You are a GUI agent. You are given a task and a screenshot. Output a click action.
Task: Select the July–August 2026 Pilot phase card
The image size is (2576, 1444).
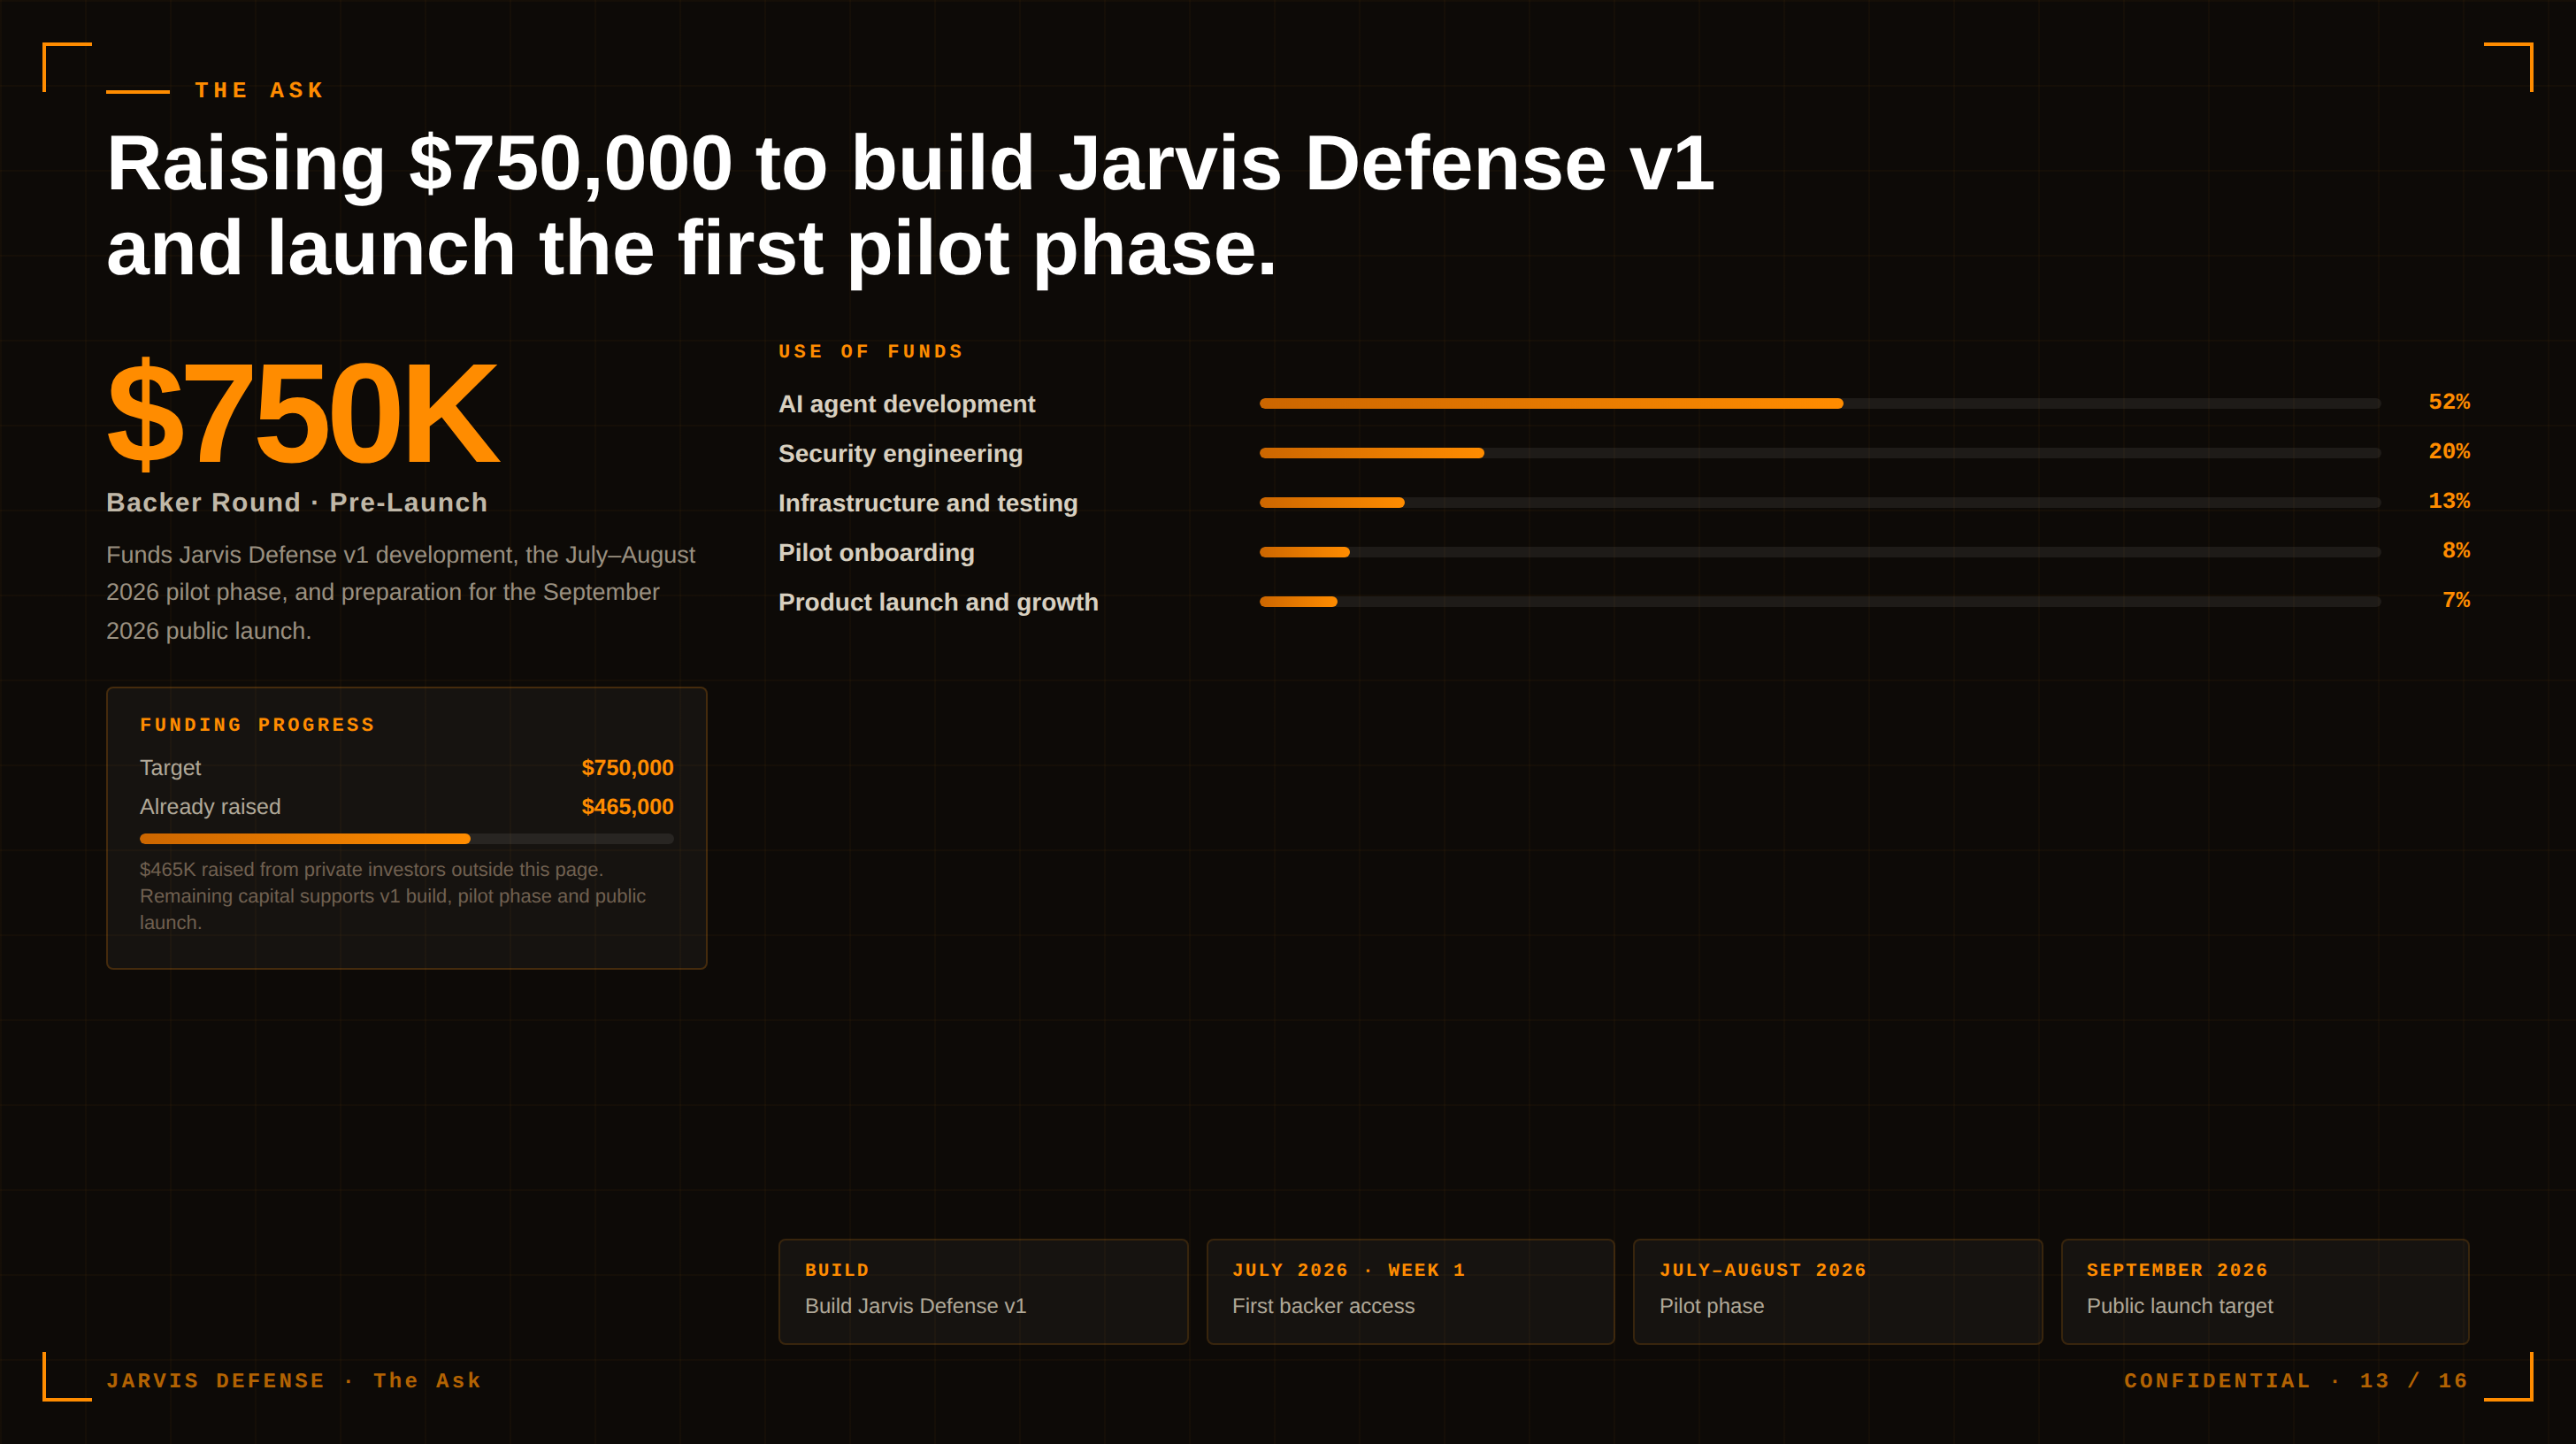coord(1837,1291)
